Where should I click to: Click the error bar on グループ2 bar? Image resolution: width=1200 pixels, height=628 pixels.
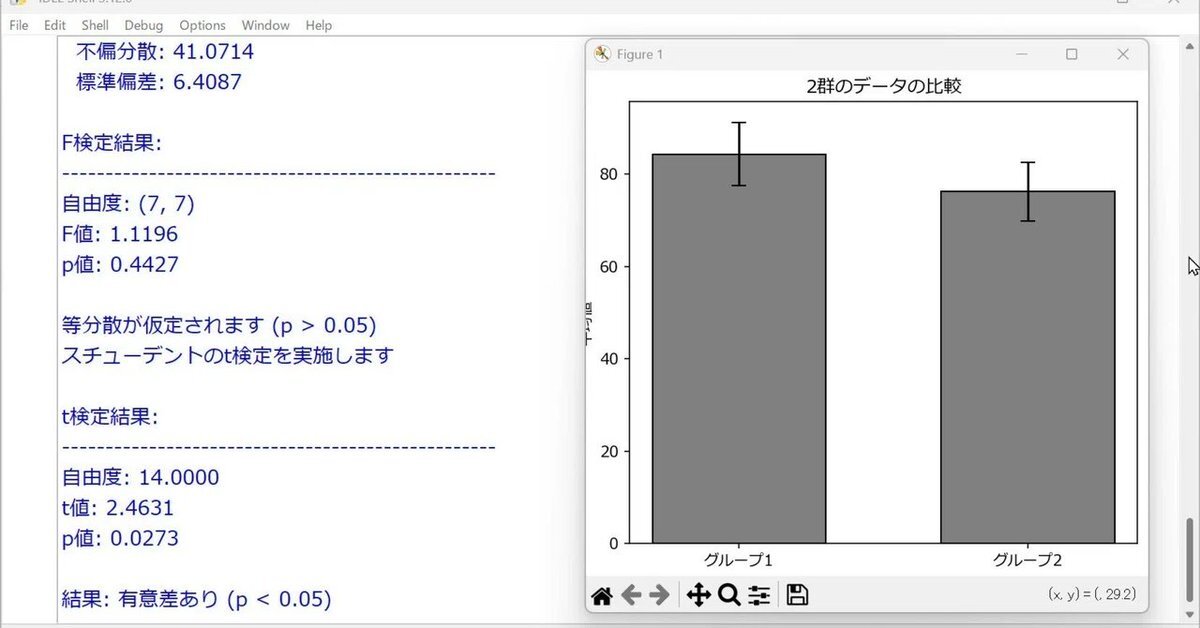pos(1028,191)
